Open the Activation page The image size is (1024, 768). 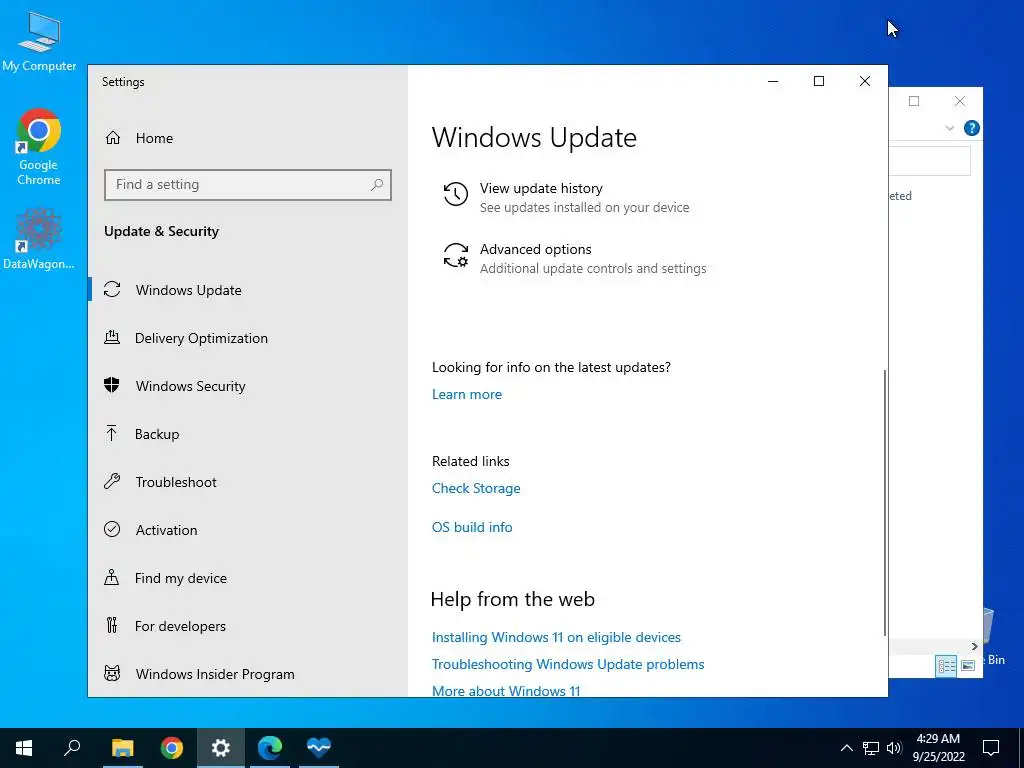(x=166, y=530)
